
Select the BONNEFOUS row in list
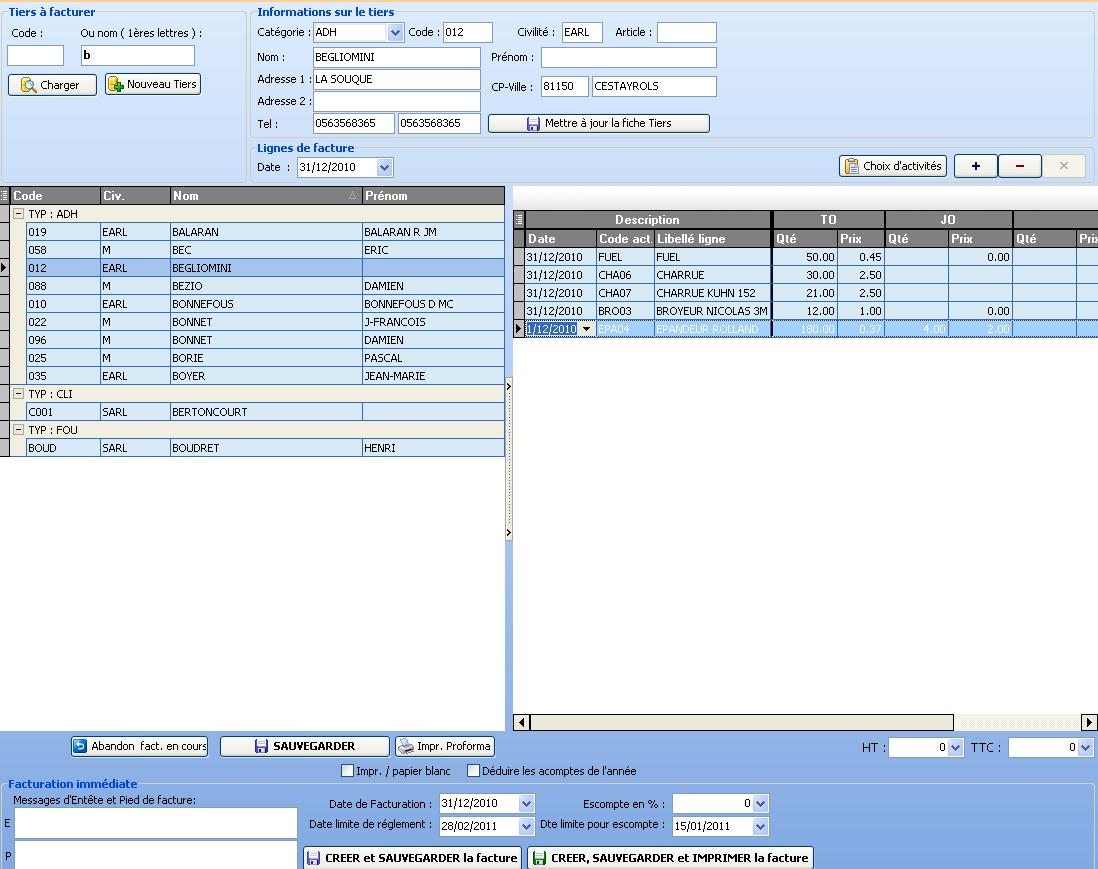pyautogui.click(x=265, y=304)
